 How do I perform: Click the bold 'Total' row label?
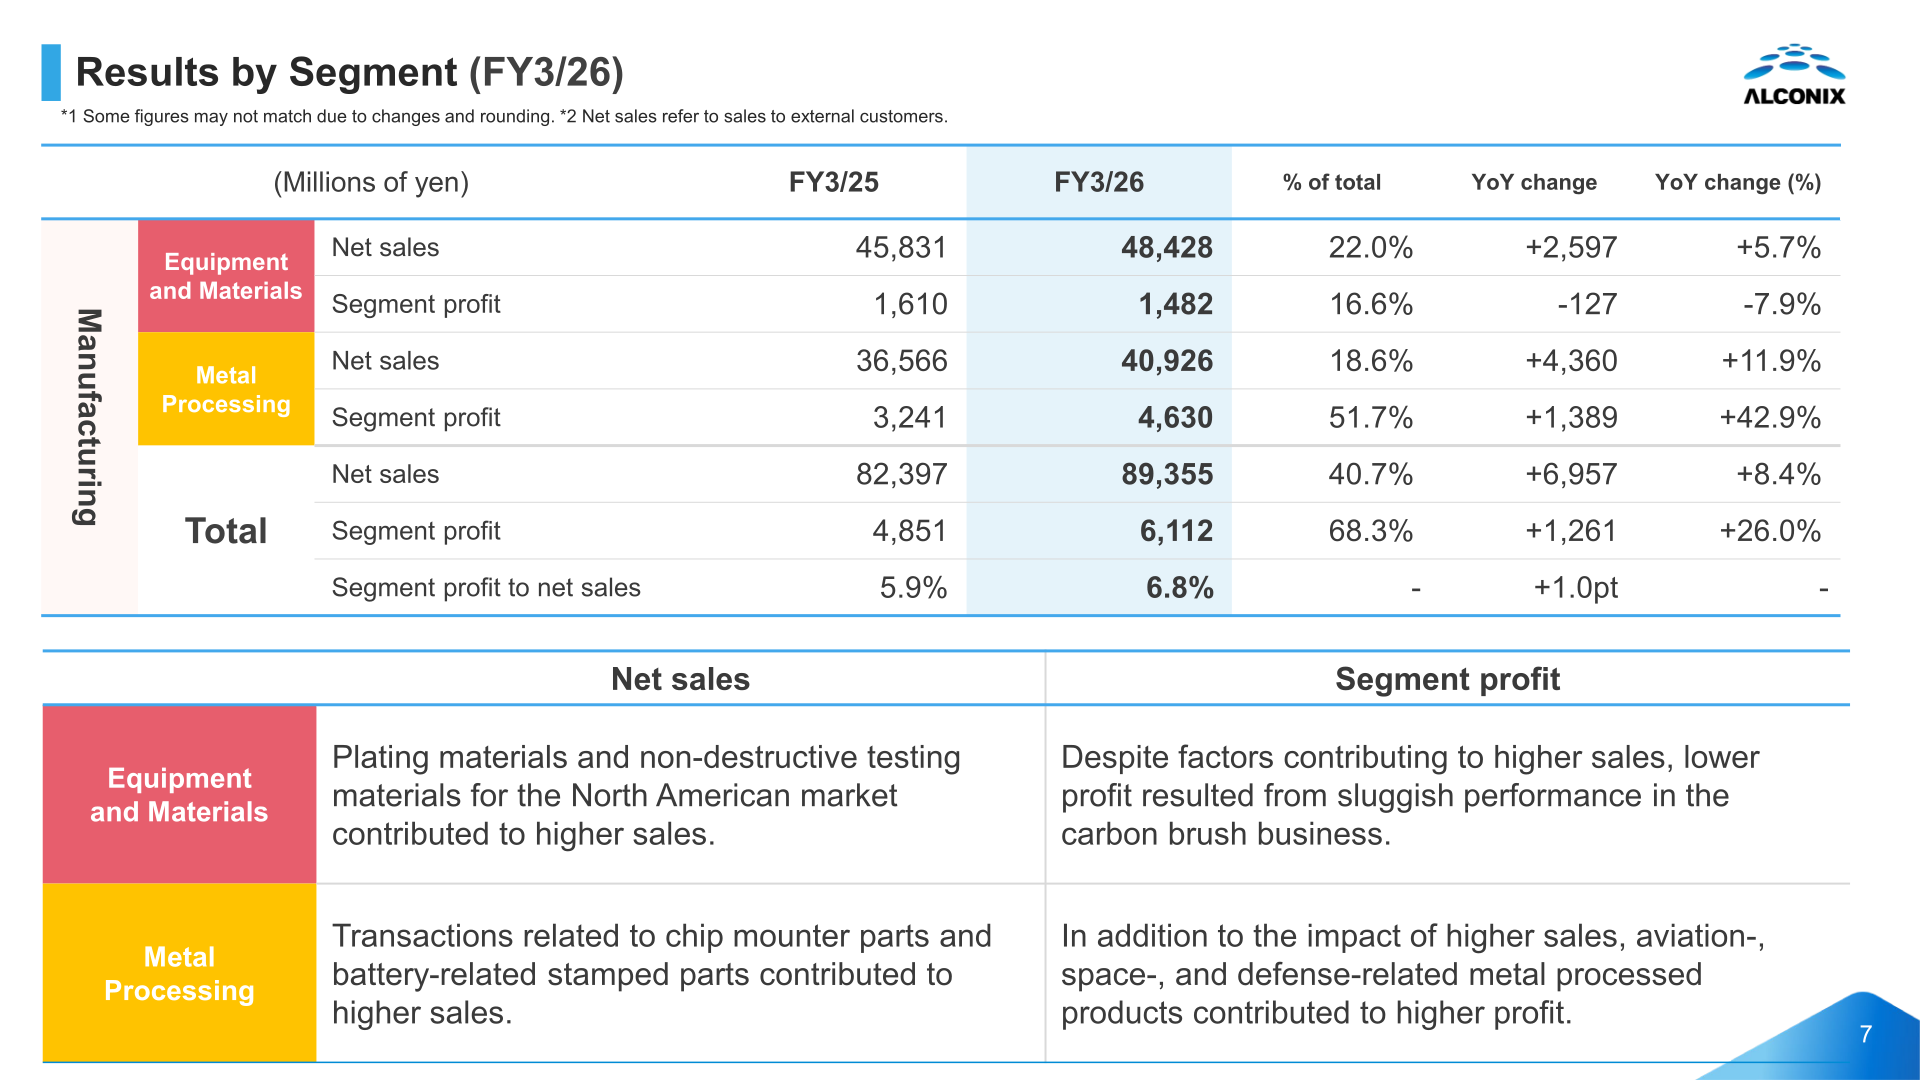tap(226, 531)
